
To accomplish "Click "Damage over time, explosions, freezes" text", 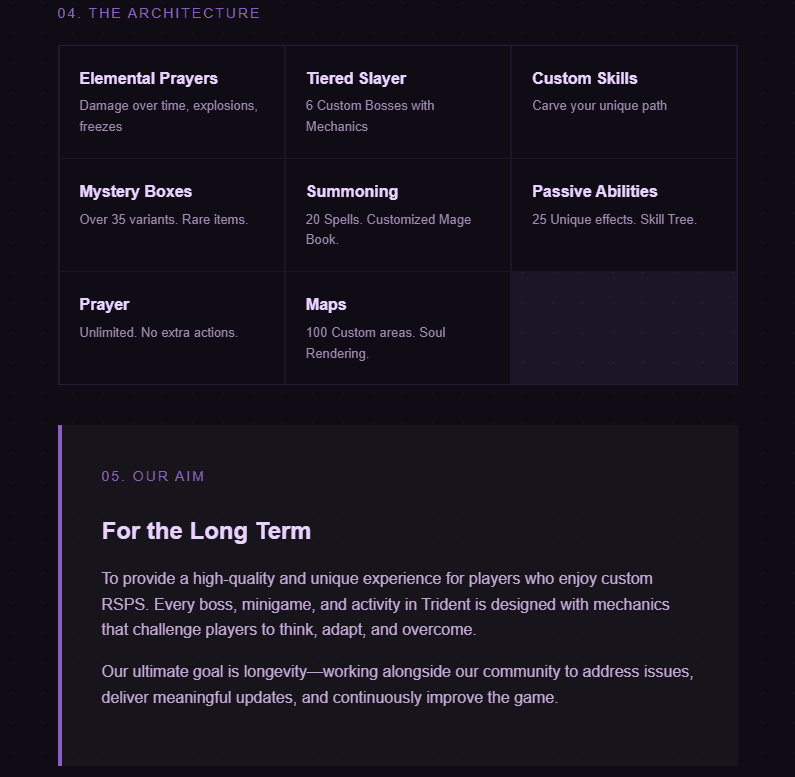I will 168,116.
